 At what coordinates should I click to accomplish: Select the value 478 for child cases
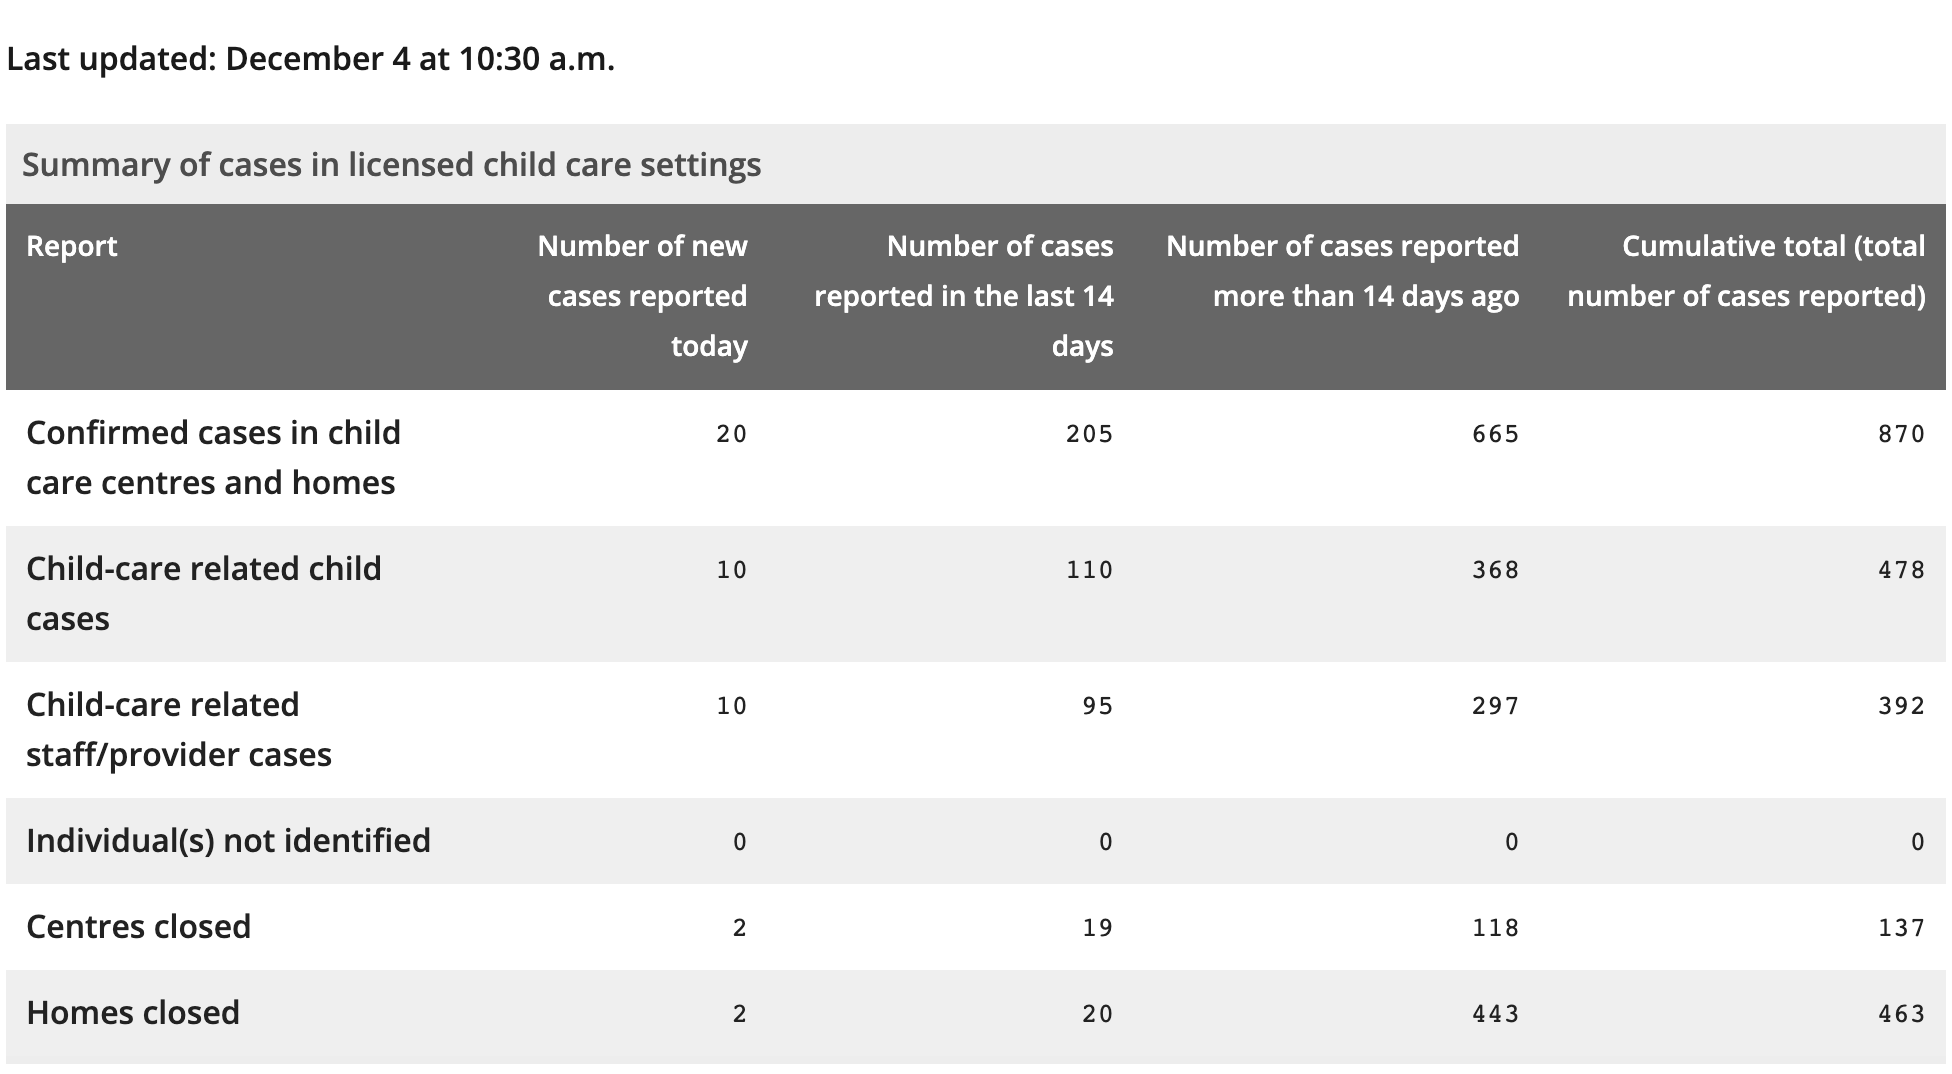tap(1902, 570)
